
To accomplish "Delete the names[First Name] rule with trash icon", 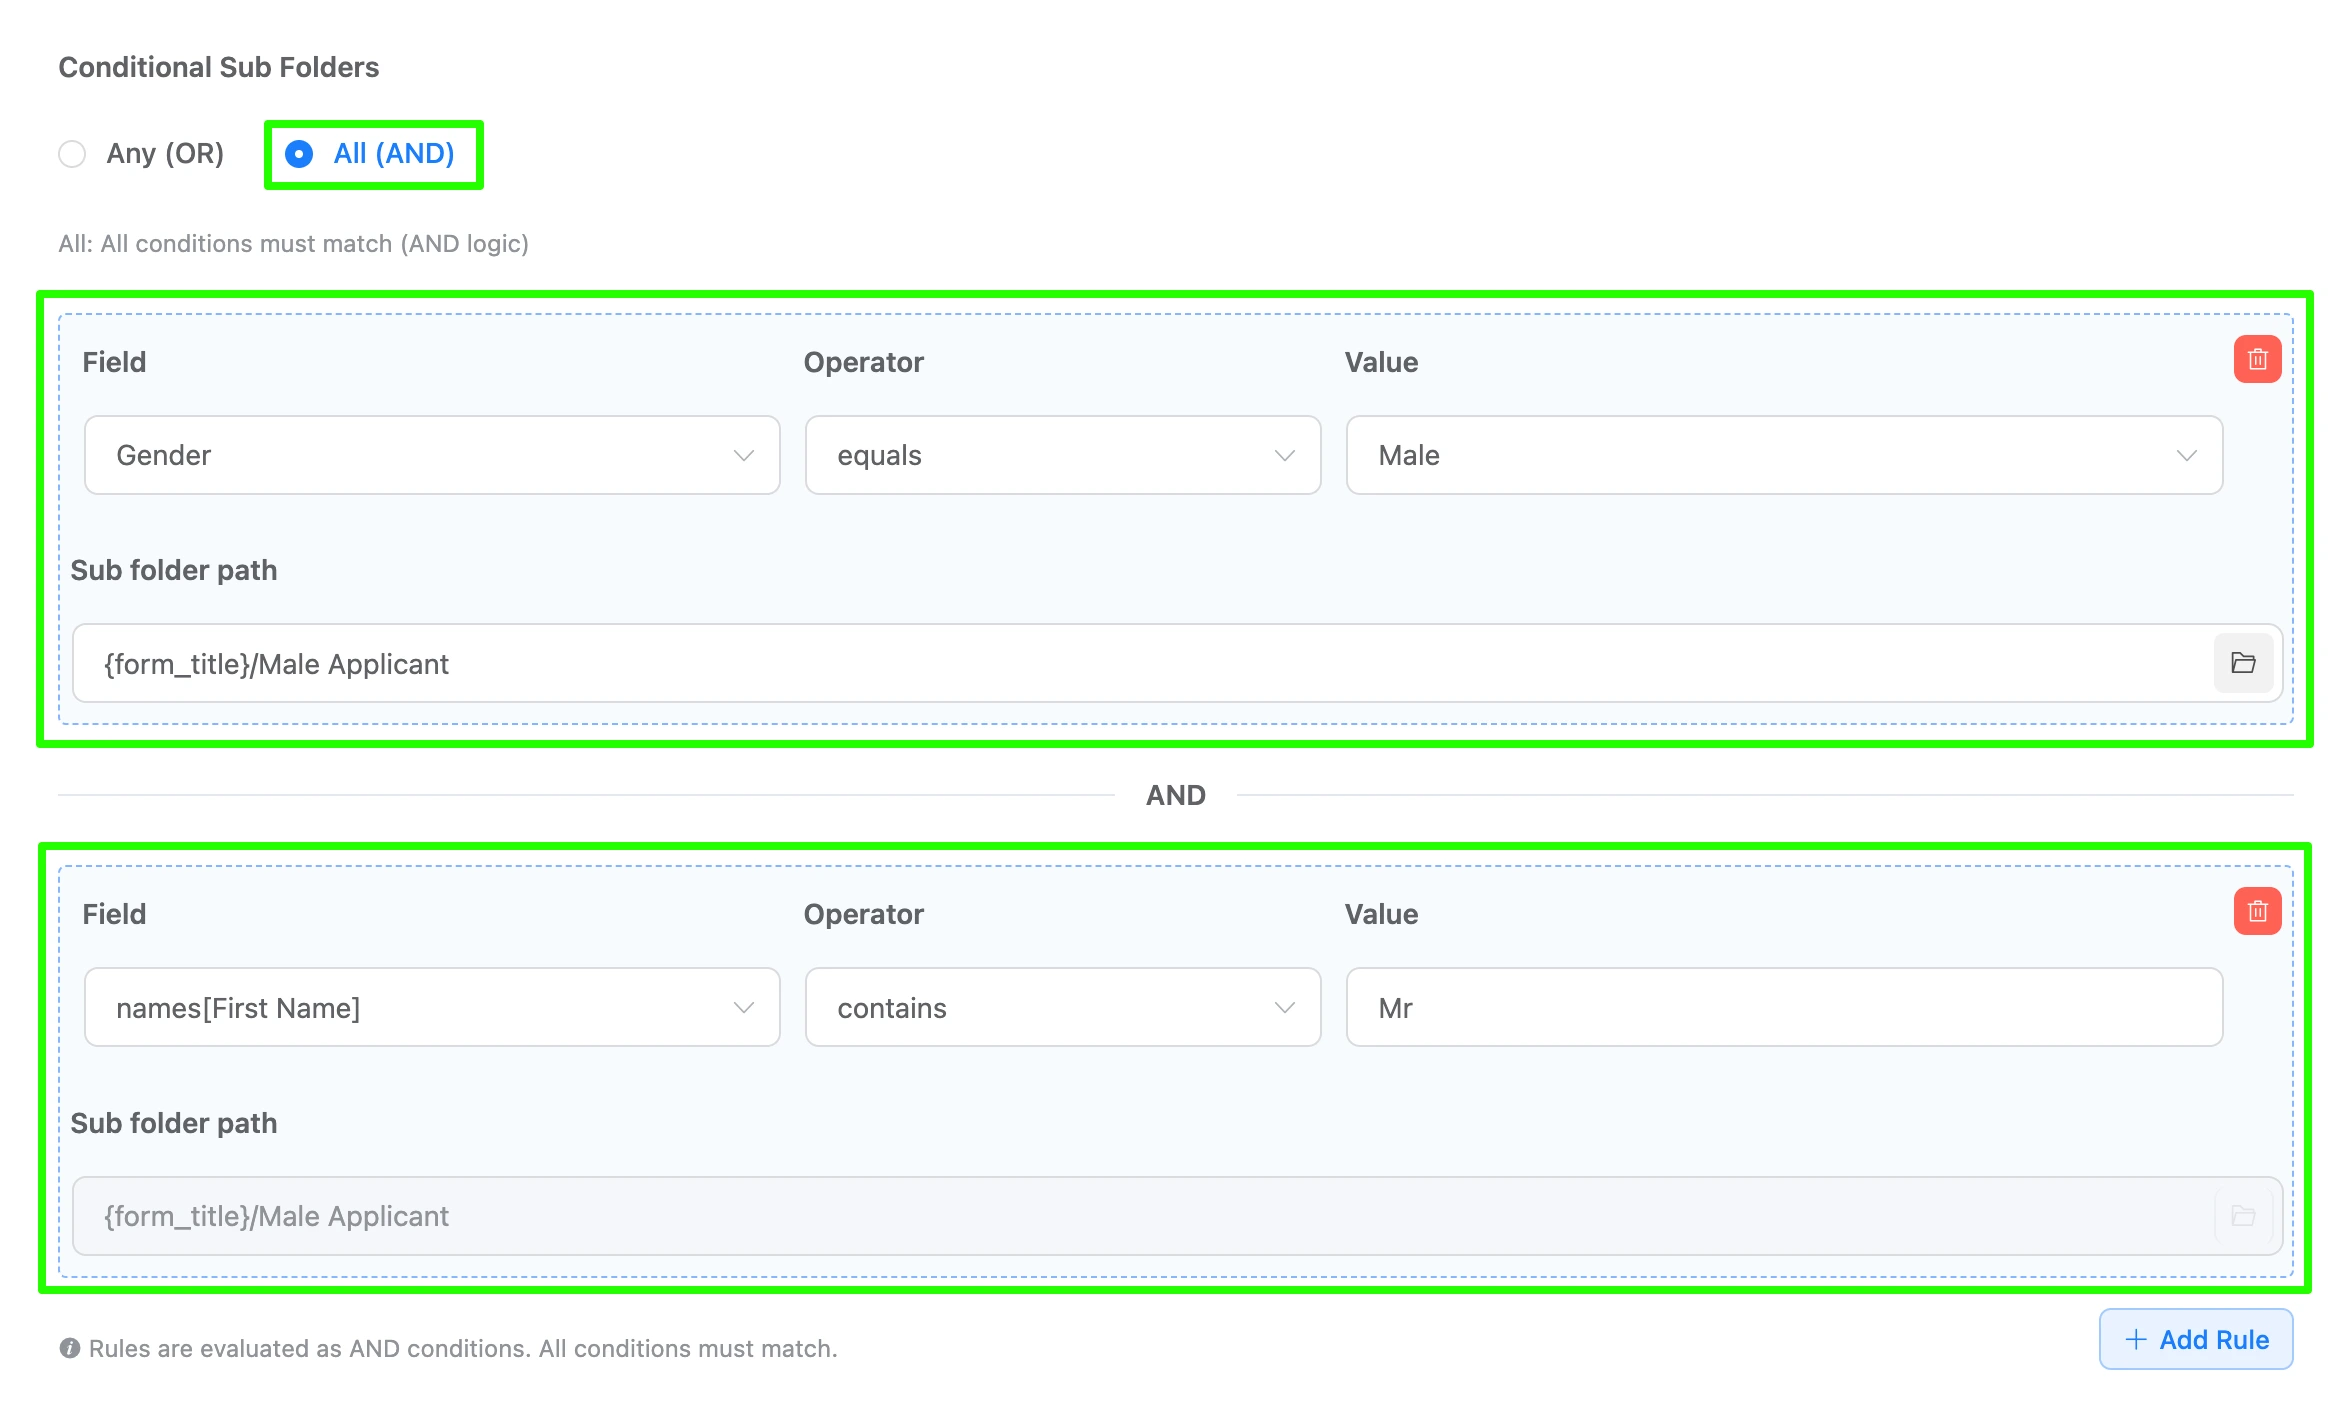I will click(2256, 911).
